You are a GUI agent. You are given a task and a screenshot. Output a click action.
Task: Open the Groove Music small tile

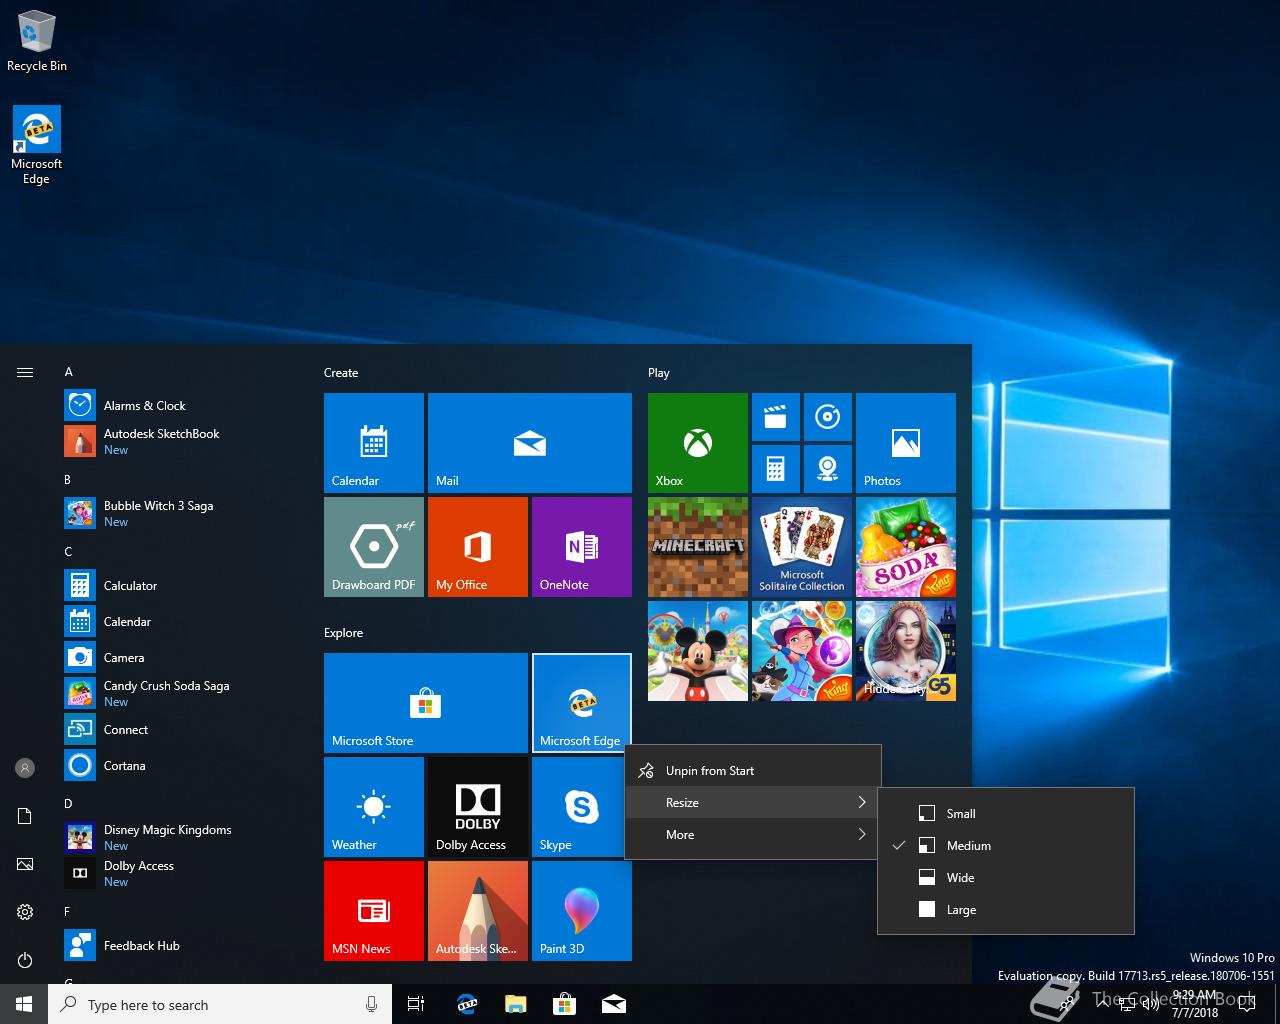pyautogui.click(x=828, y=417)
